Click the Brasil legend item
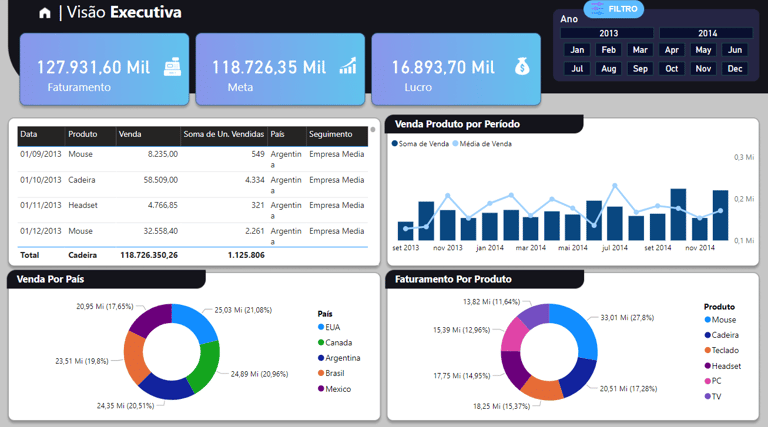Viewport: 768px width, 427px height. click(331, 373)
